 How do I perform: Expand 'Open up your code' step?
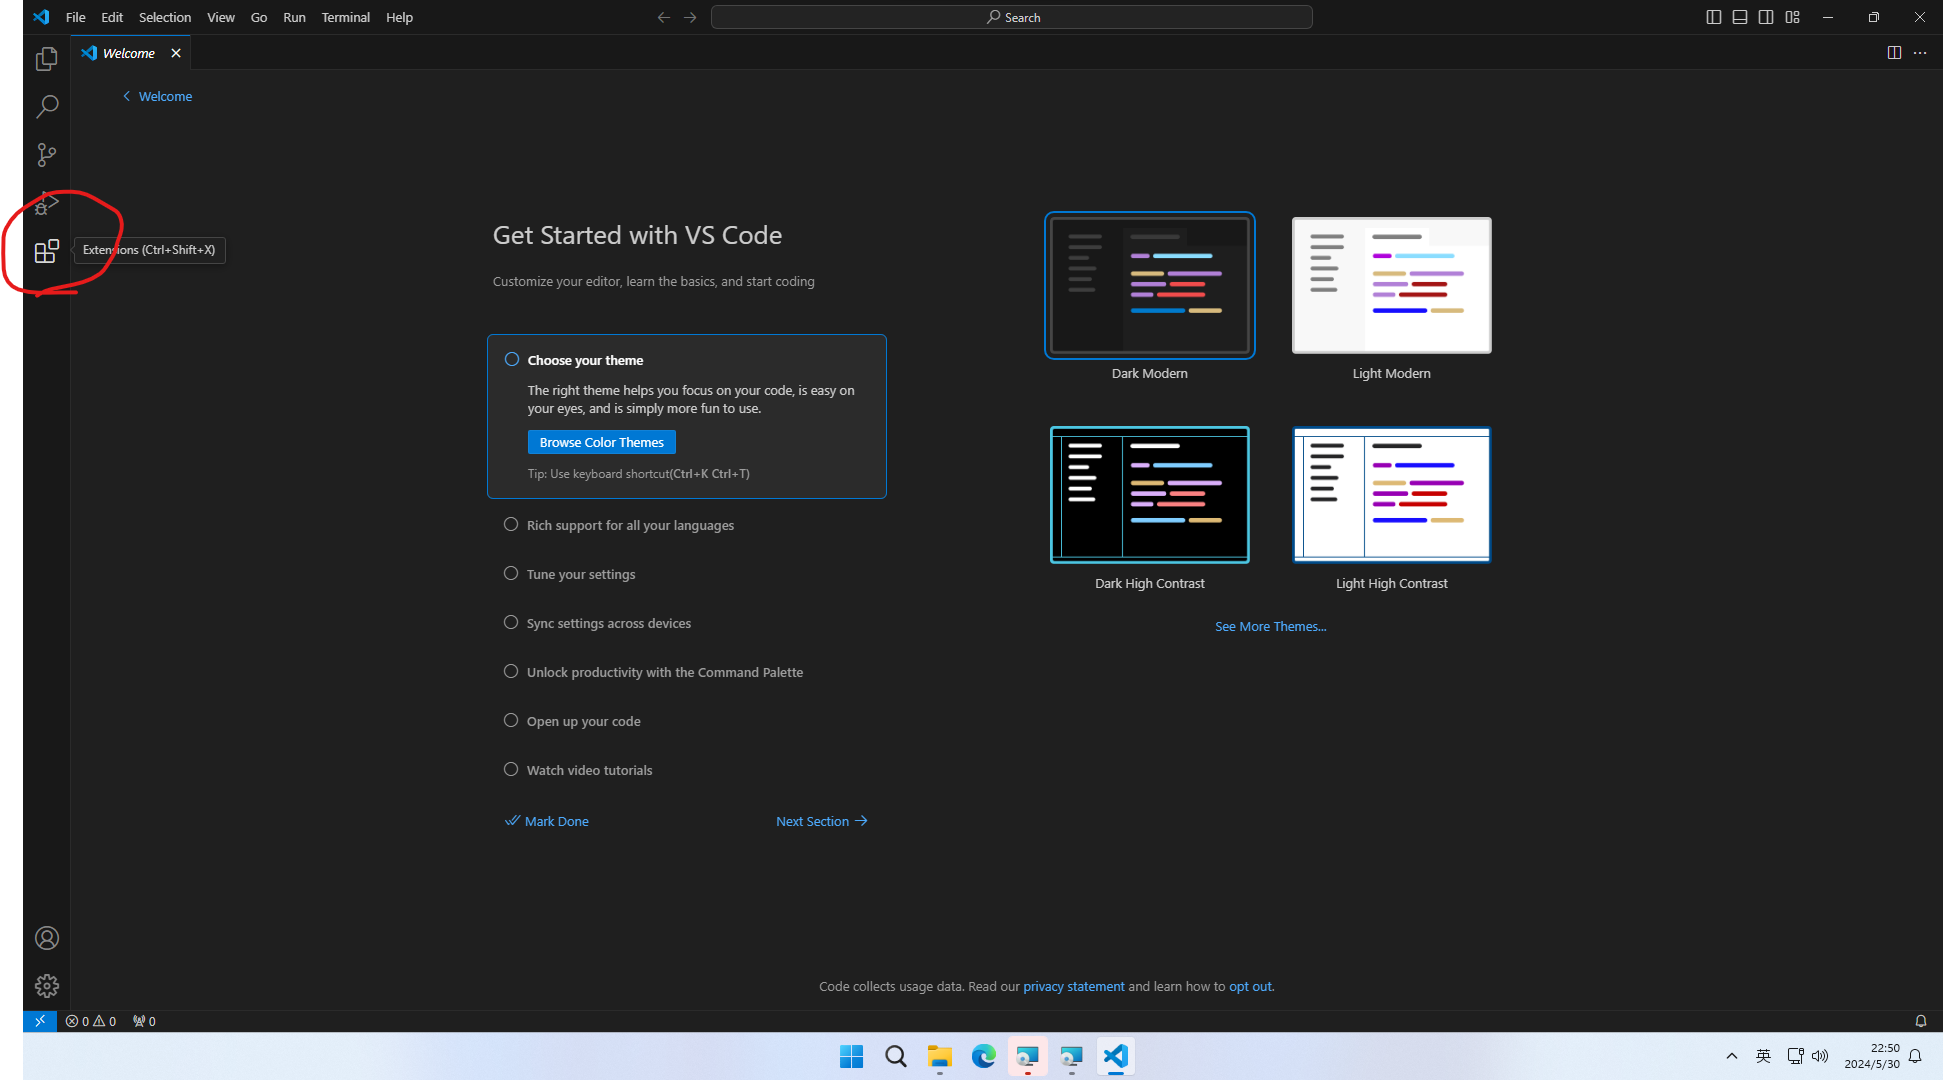tap(583, 722)
